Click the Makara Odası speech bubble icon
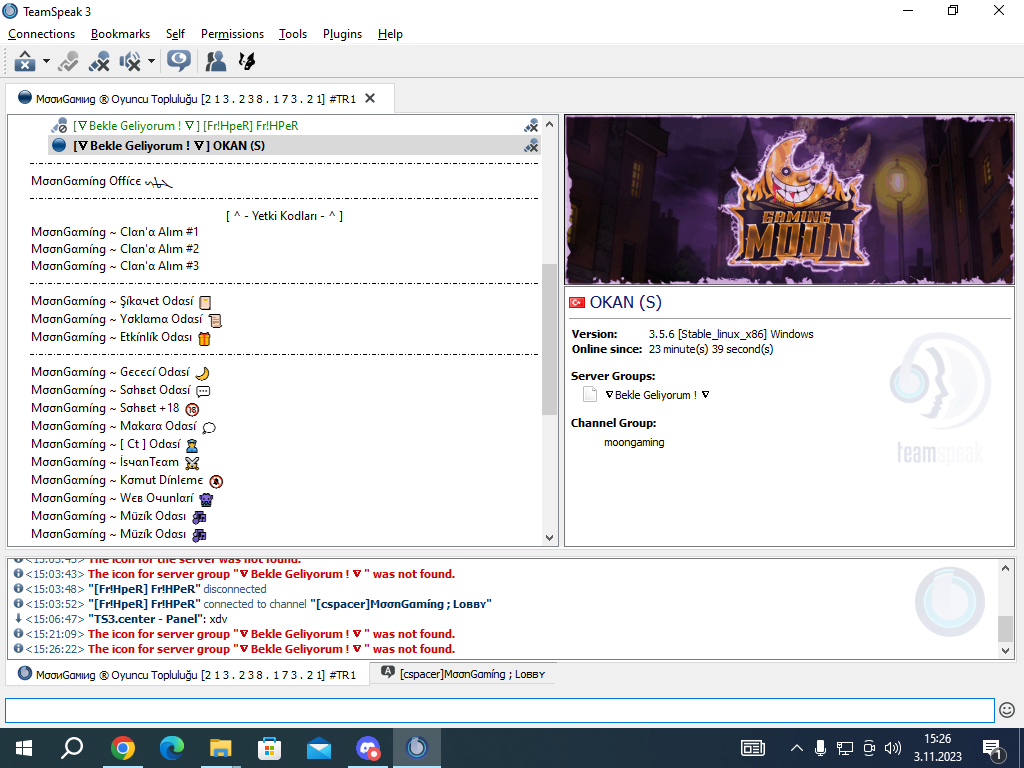The image size is (1024, 768). [209, 428]
